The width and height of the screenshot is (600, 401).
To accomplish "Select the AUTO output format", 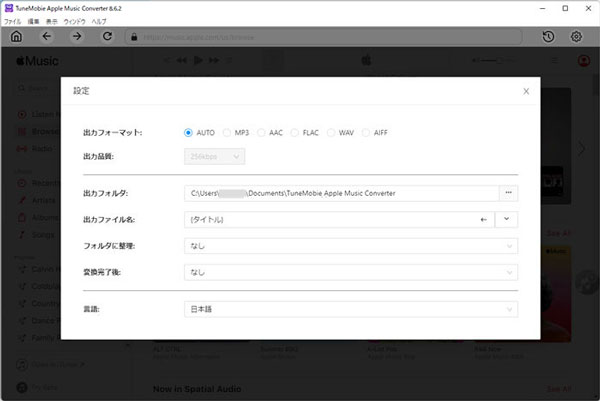I will tap(188, 133).
